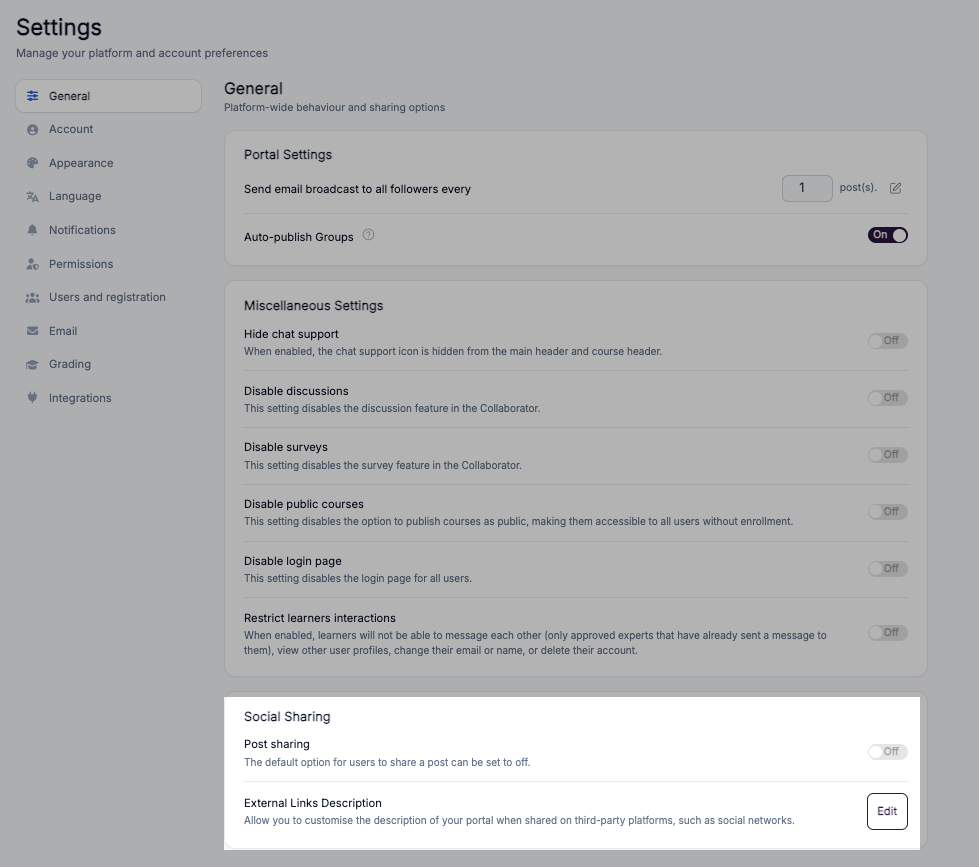This screenshot has width=979, height=867.
Task: Switch on Post sharing toggle
Action: 887,752
